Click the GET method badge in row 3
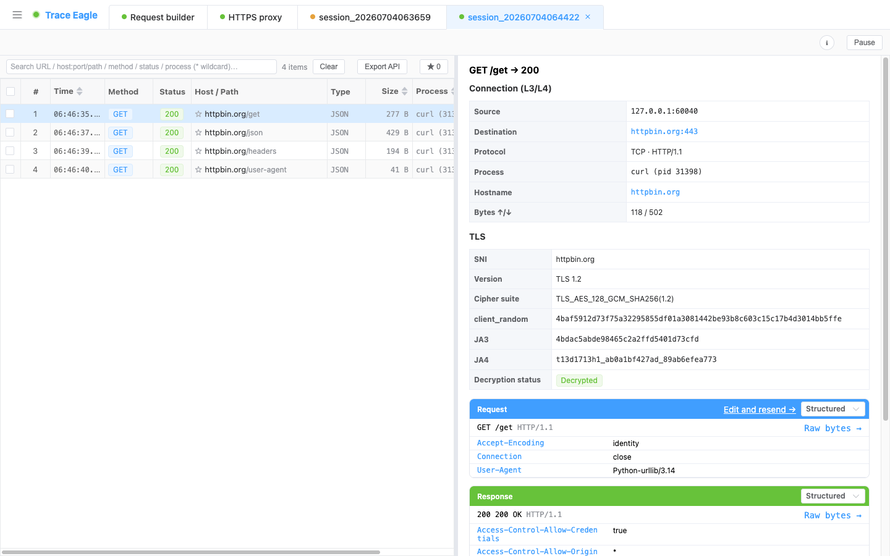Image resolution: width=890 pixels, height=556 pixels. click(120, 151)
